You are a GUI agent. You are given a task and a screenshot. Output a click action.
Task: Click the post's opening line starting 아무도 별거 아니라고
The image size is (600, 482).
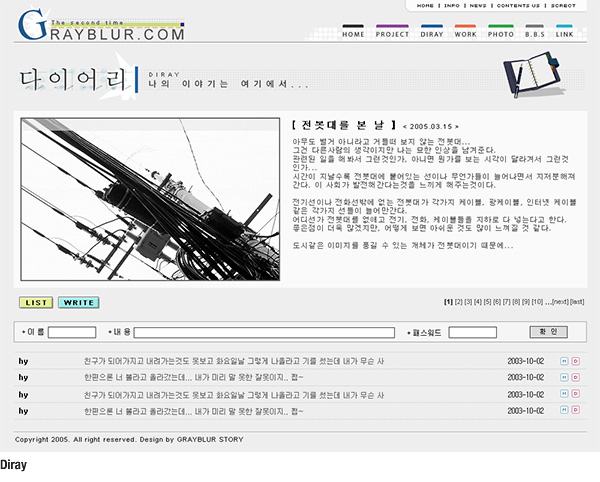[x=382, y=142]
